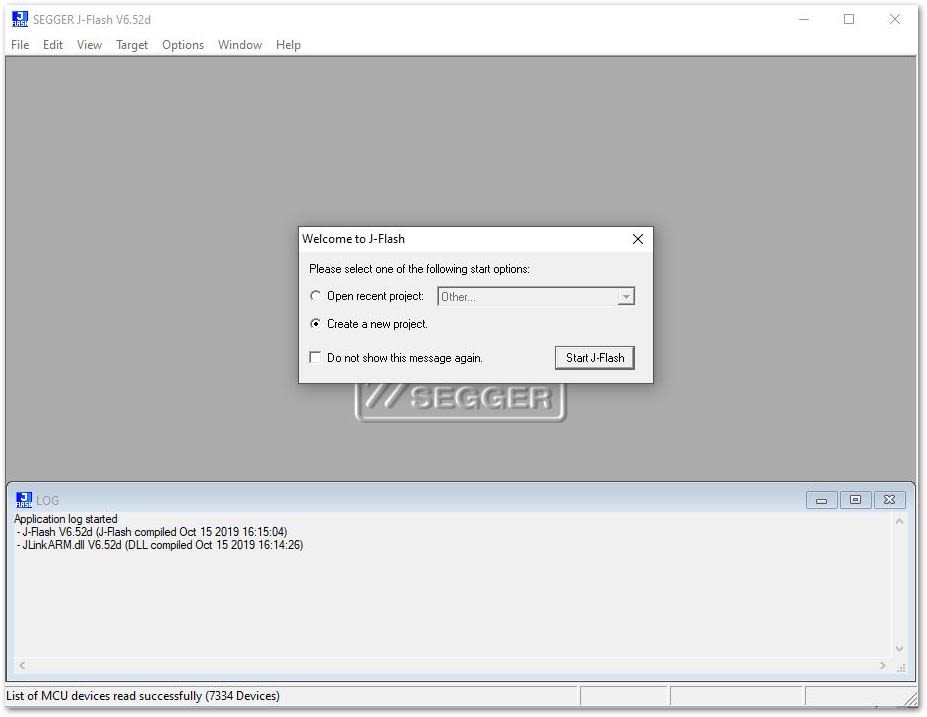
Task: Click the J-Flash V6.52d compiled log line
Action: tap(152, 532)
